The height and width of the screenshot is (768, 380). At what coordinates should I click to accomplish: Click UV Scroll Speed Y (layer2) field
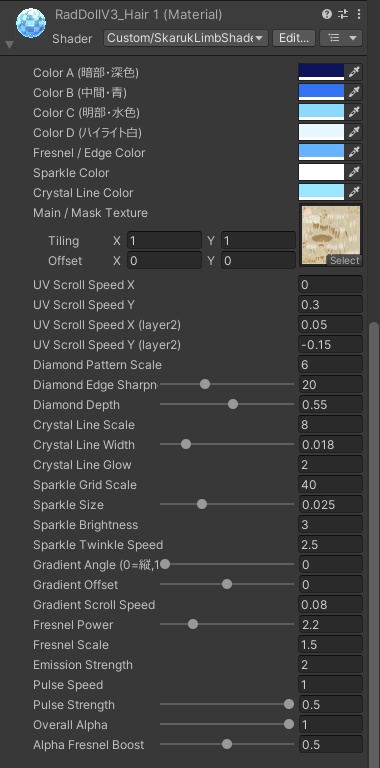tap(331, 345)
